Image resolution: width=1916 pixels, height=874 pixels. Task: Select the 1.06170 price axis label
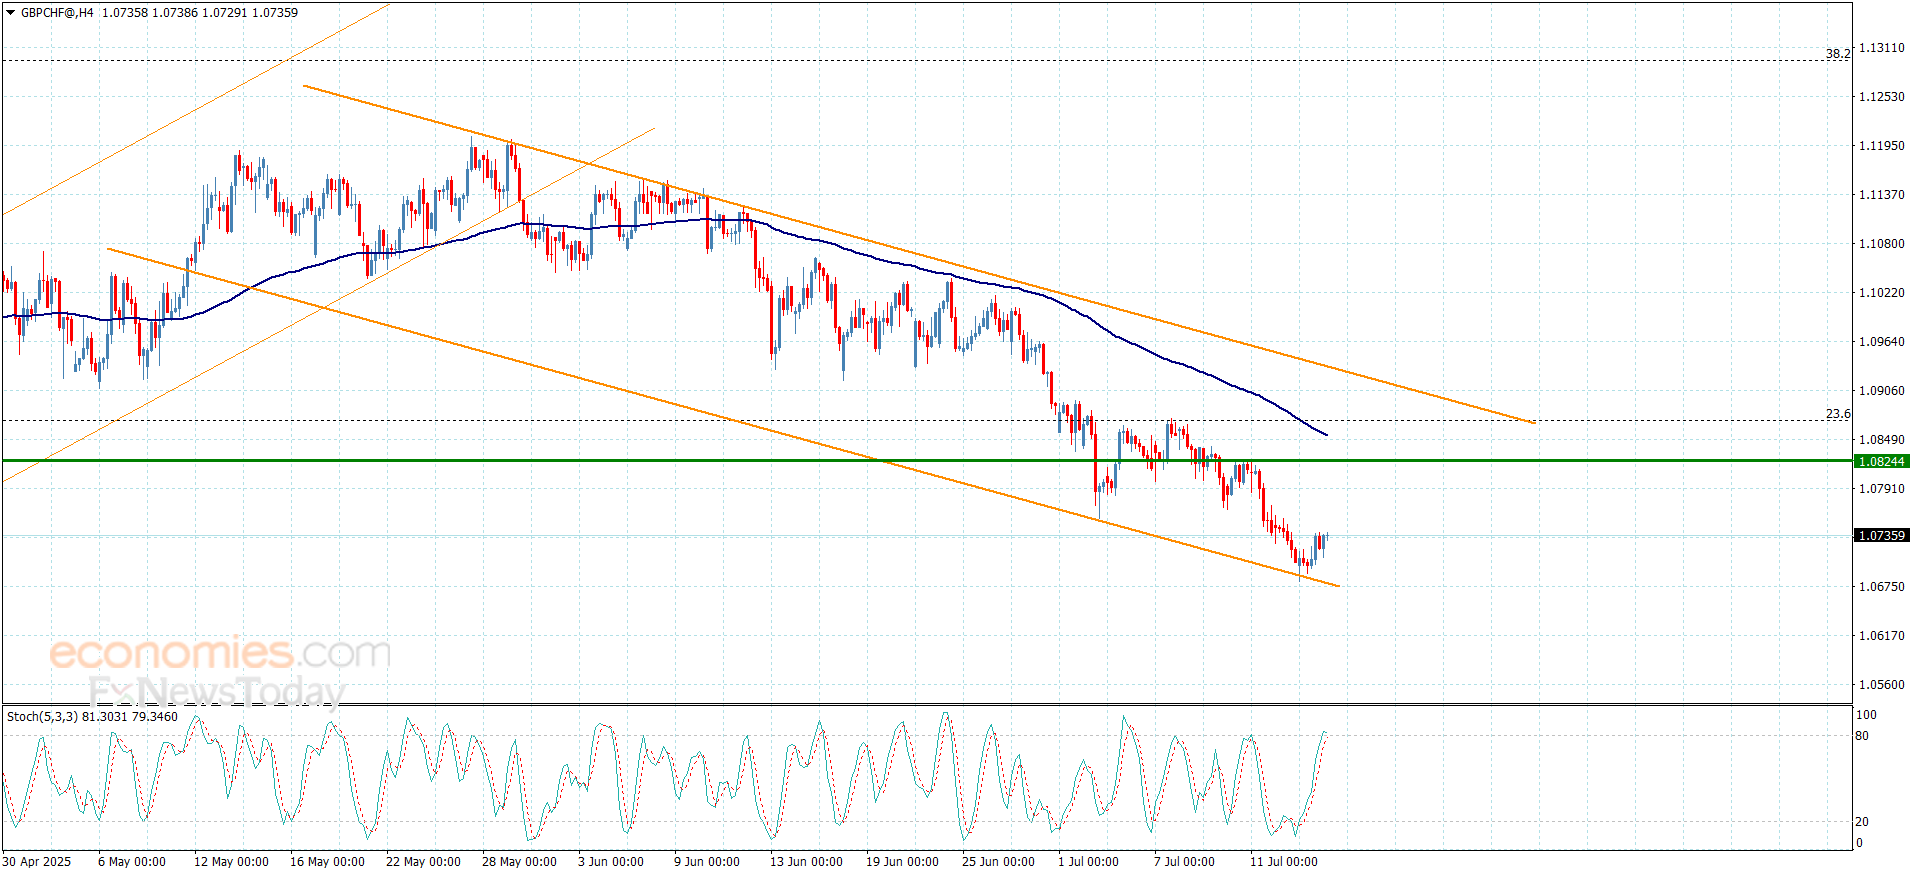point(1881,635)
